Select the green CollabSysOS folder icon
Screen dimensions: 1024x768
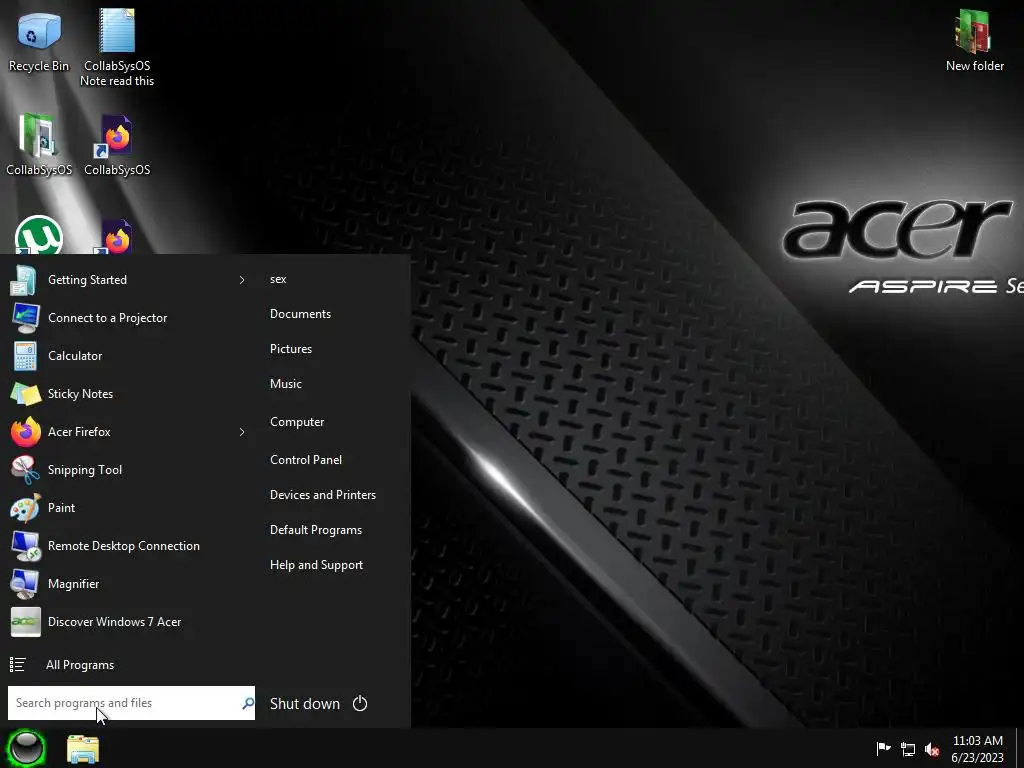click(37, 135)
